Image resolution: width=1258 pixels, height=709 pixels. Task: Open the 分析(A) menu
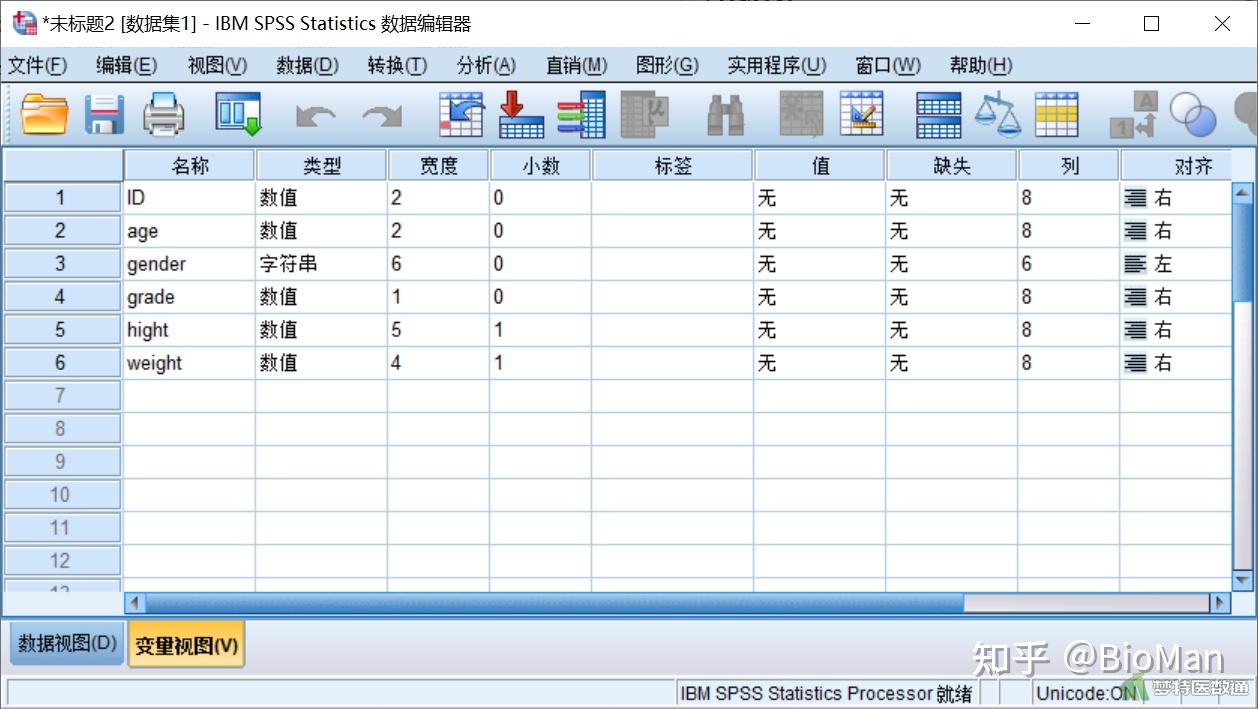[x=486, y=65]
